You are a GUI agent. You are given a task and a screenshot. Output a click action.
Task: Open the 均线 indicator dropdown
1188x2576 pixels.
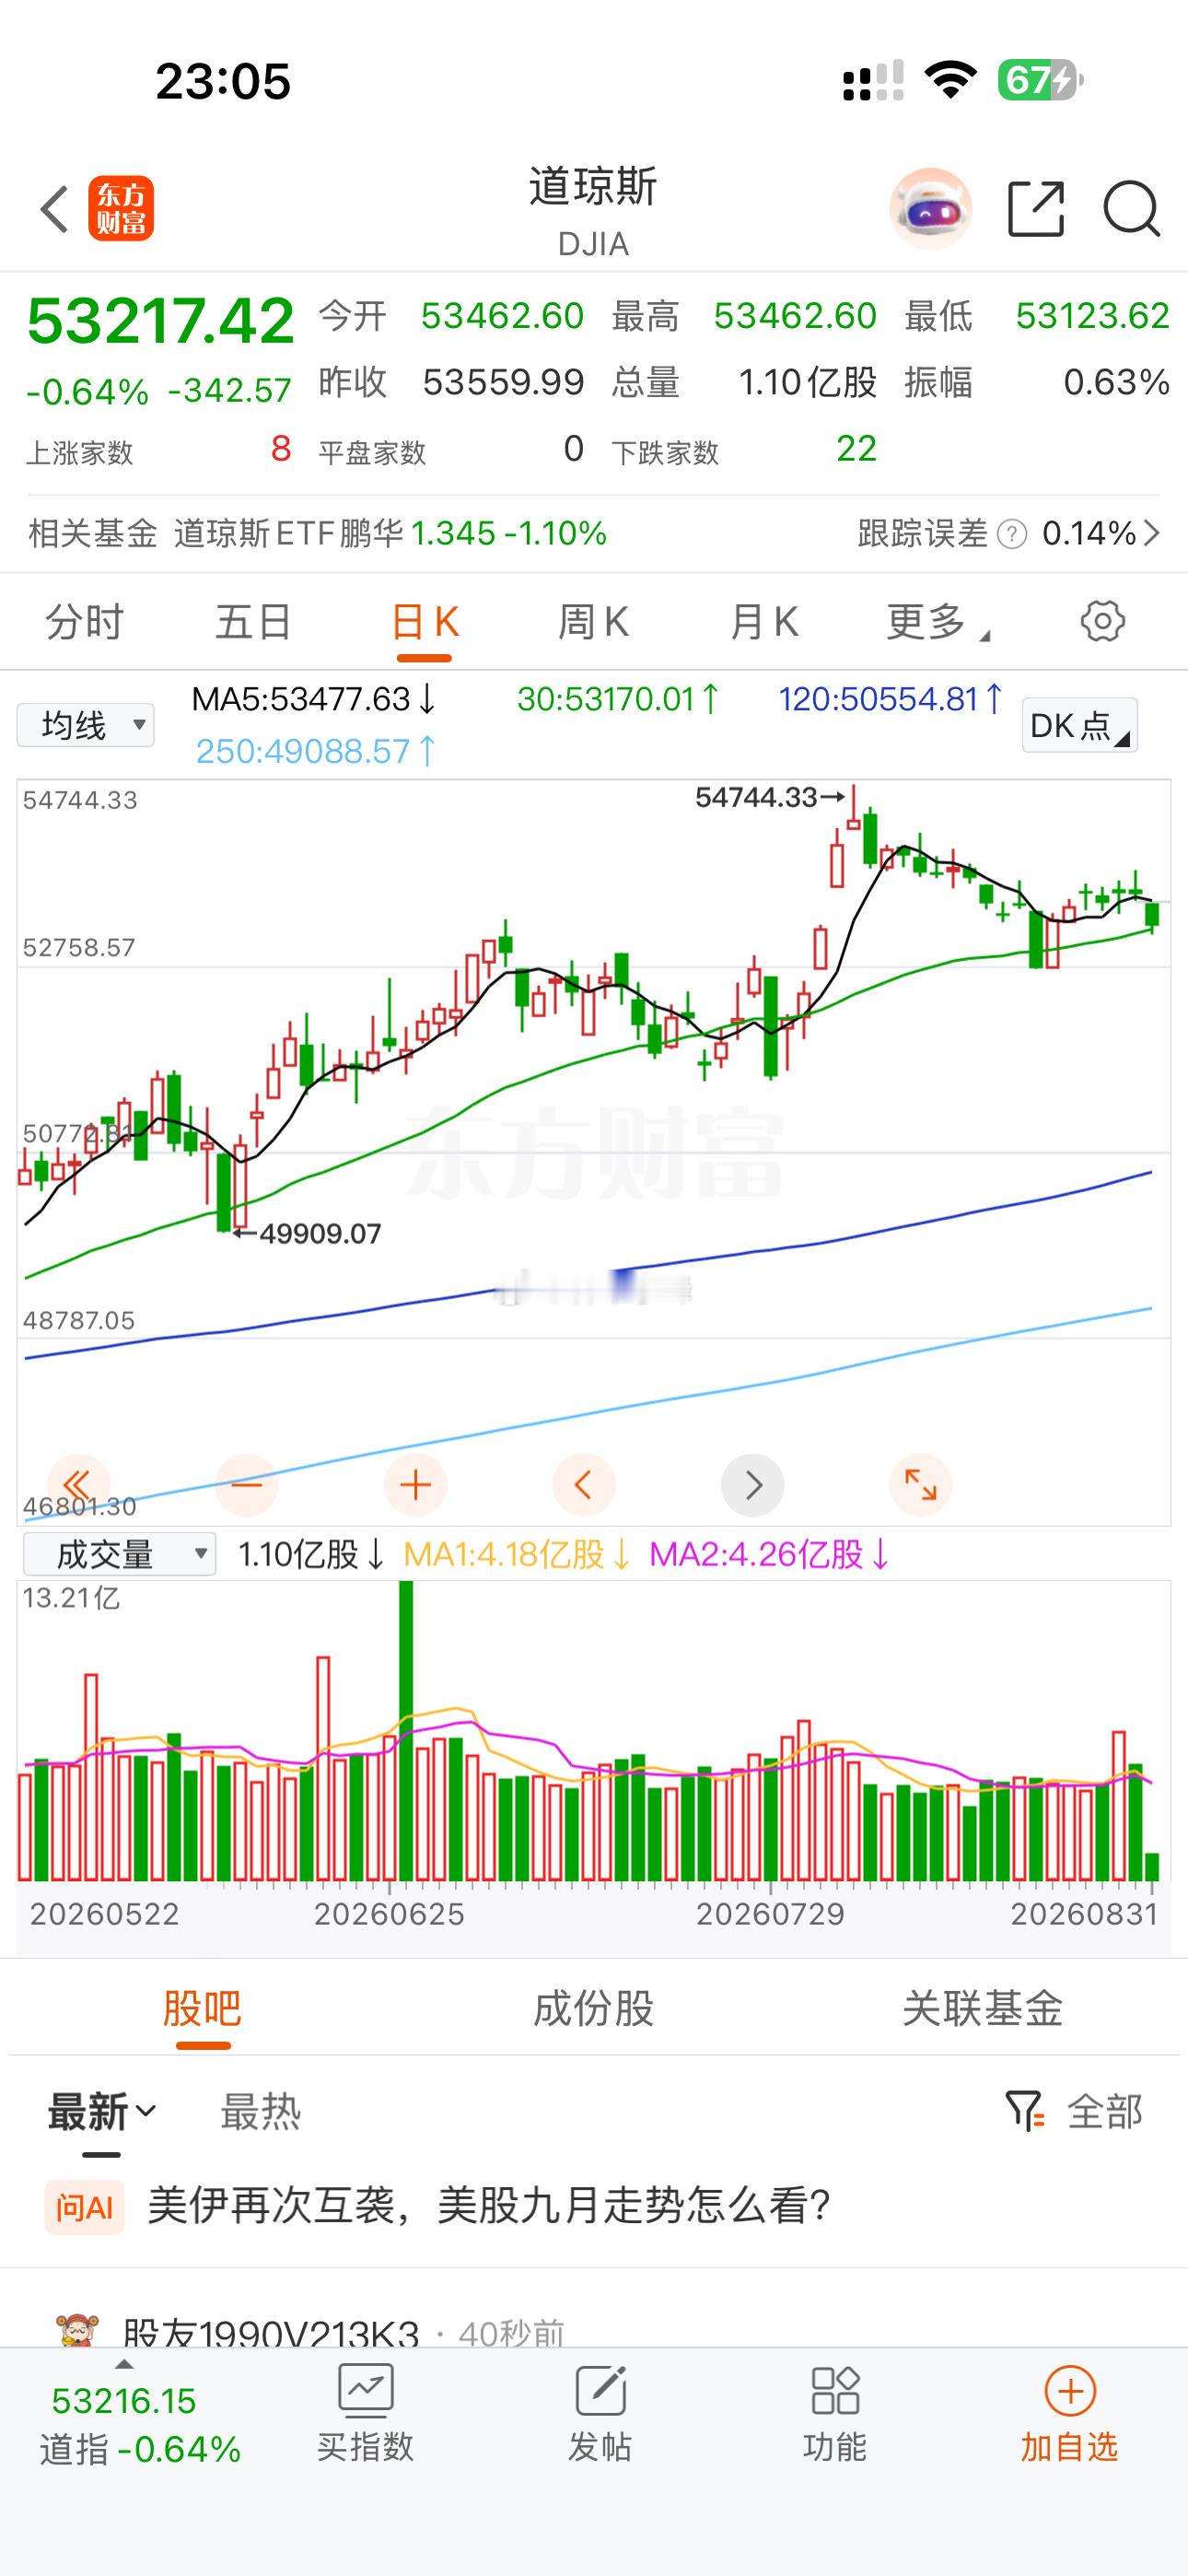pos(86,725)
